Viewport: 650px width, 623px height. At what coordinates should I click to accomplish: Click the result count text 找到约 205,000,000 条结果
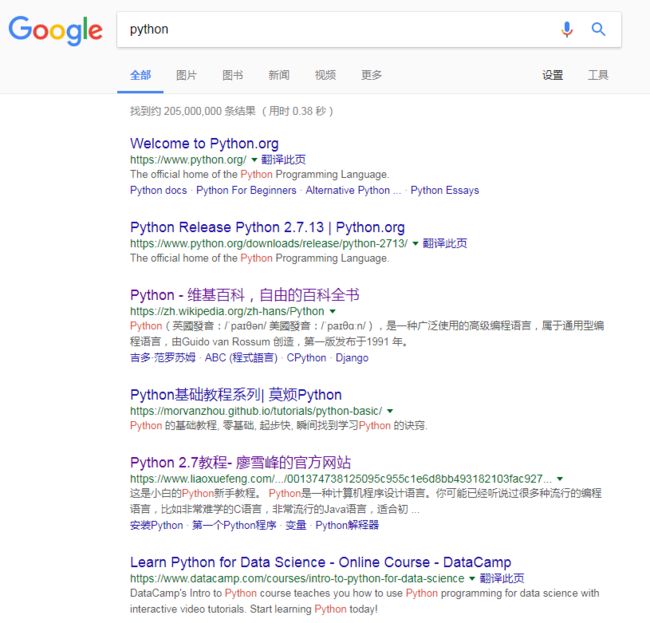point(193,111)
